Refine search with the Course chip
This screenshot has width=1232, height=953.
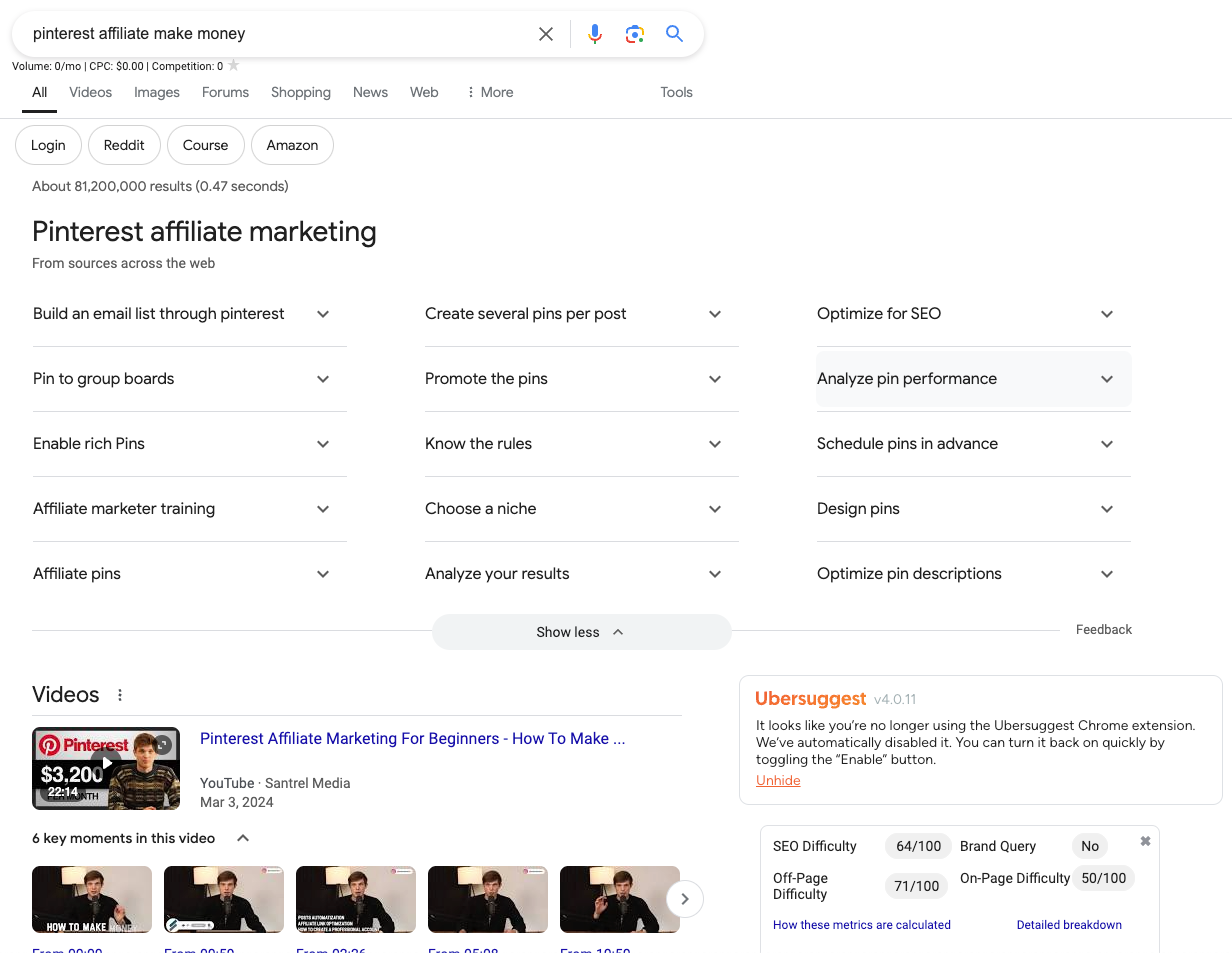point(206,145)
